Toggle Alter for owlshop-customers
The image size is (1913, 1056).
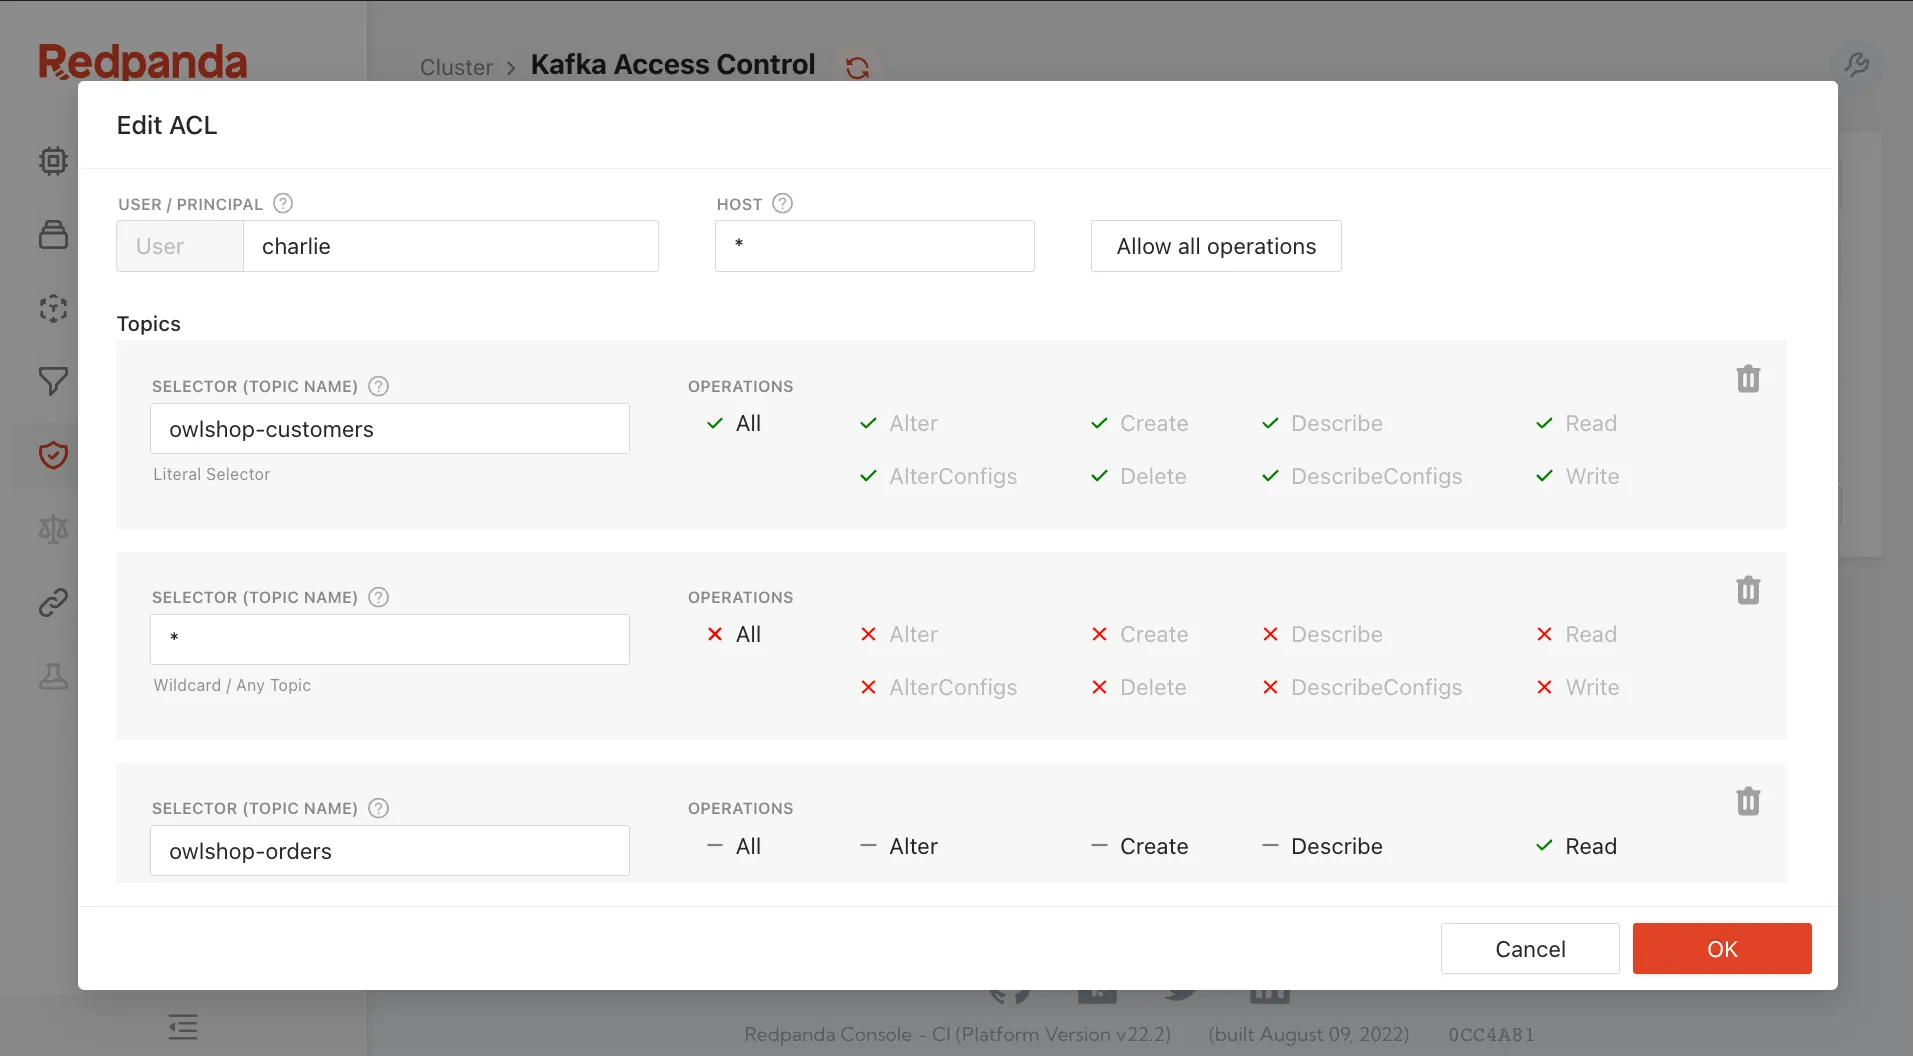point(899,423)
